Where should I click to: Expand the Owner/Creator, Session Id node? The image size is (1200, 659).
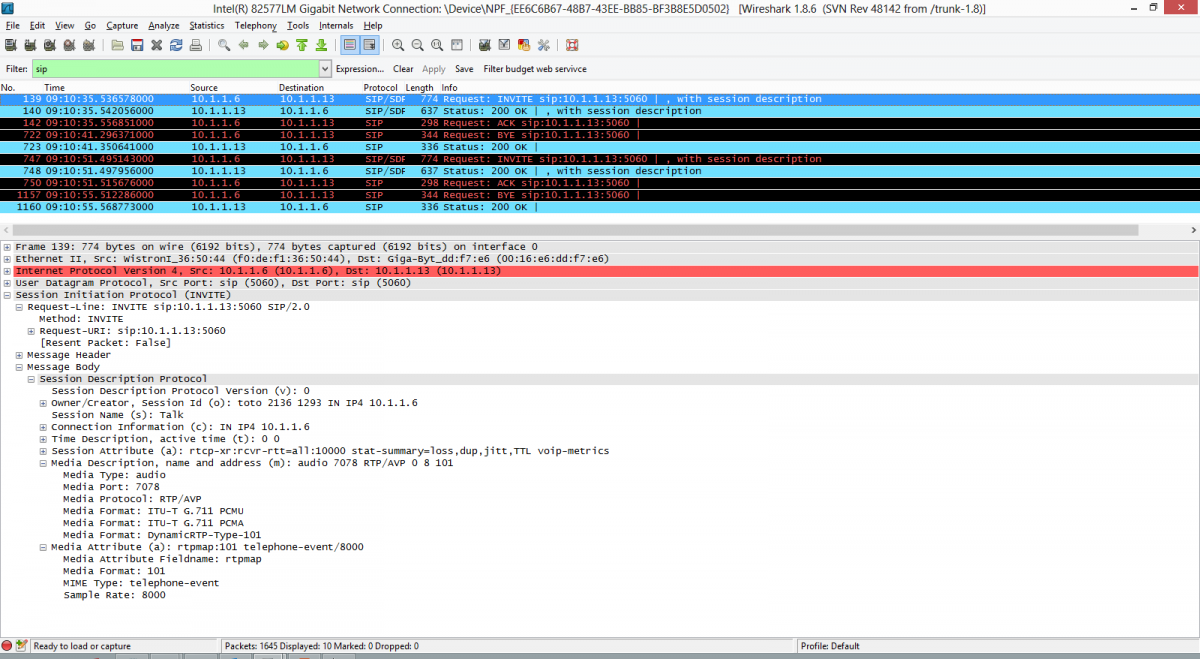pyautogui.click(x=43, y=403)
